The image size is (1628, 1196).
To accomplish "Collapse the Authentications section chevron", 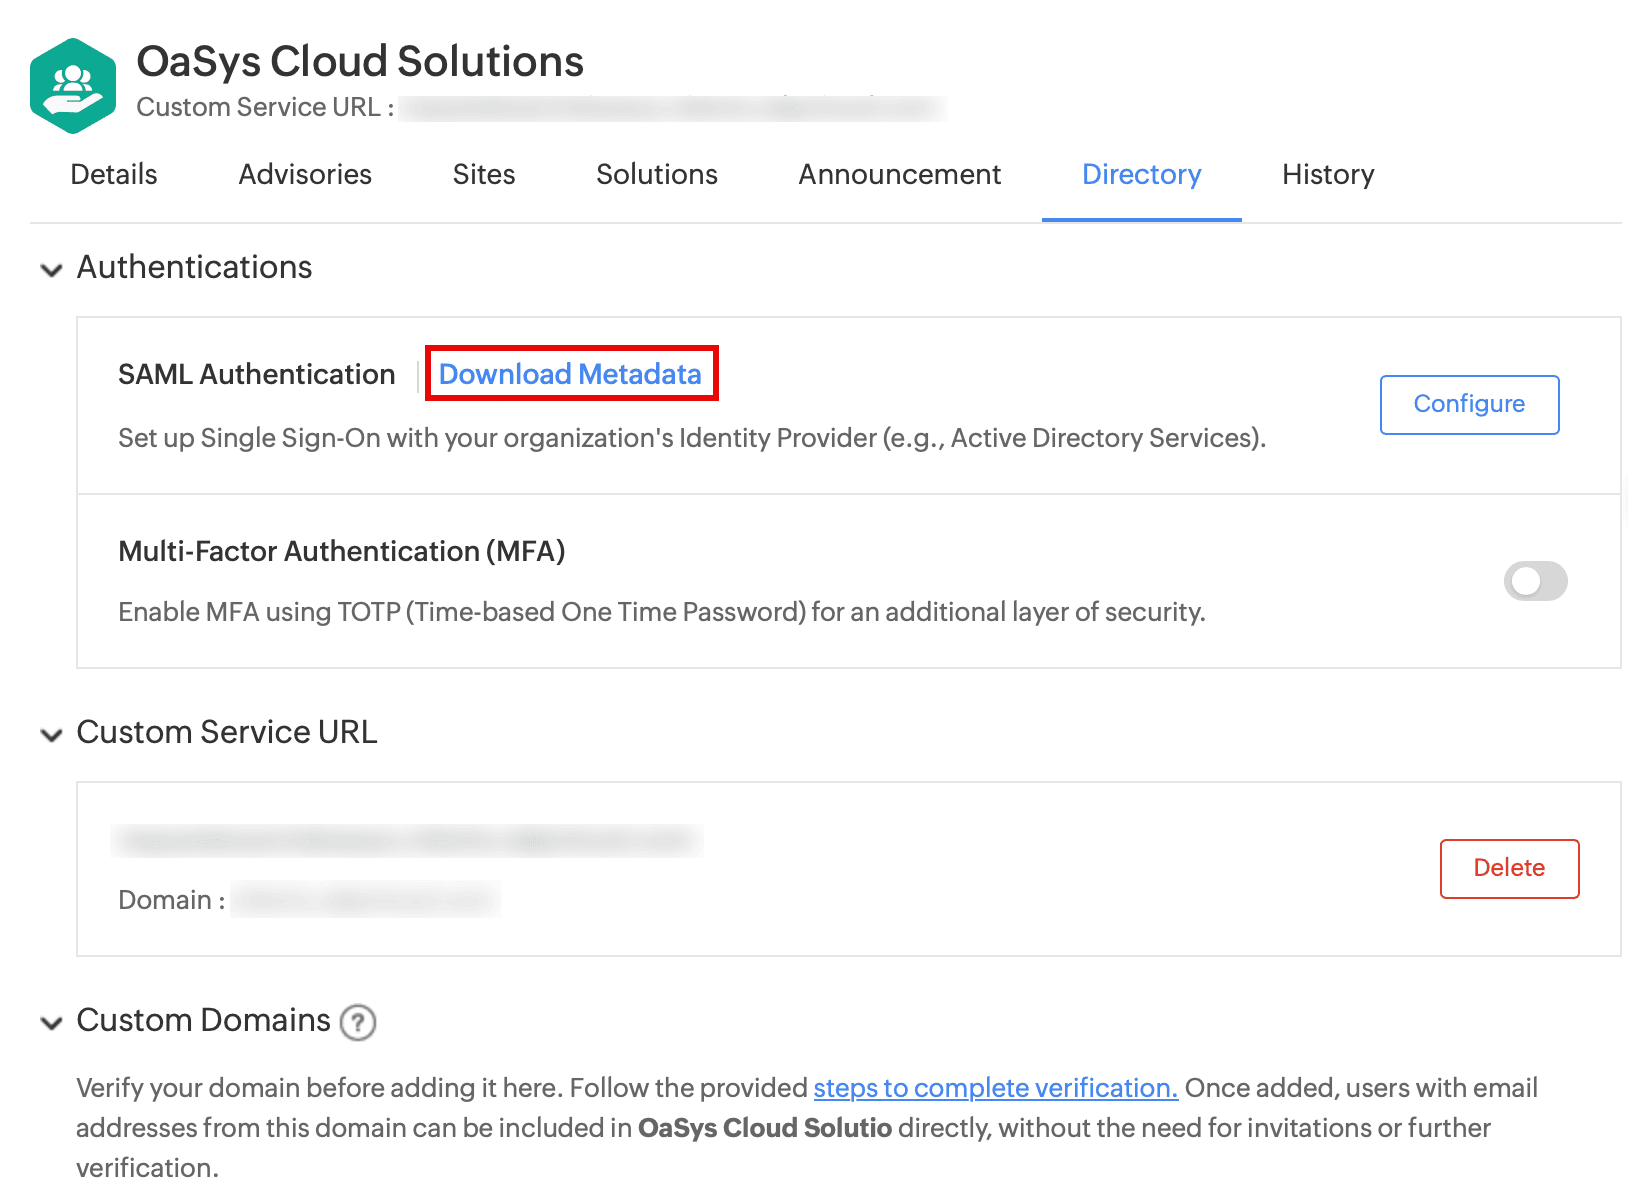I will coord(51,269).
